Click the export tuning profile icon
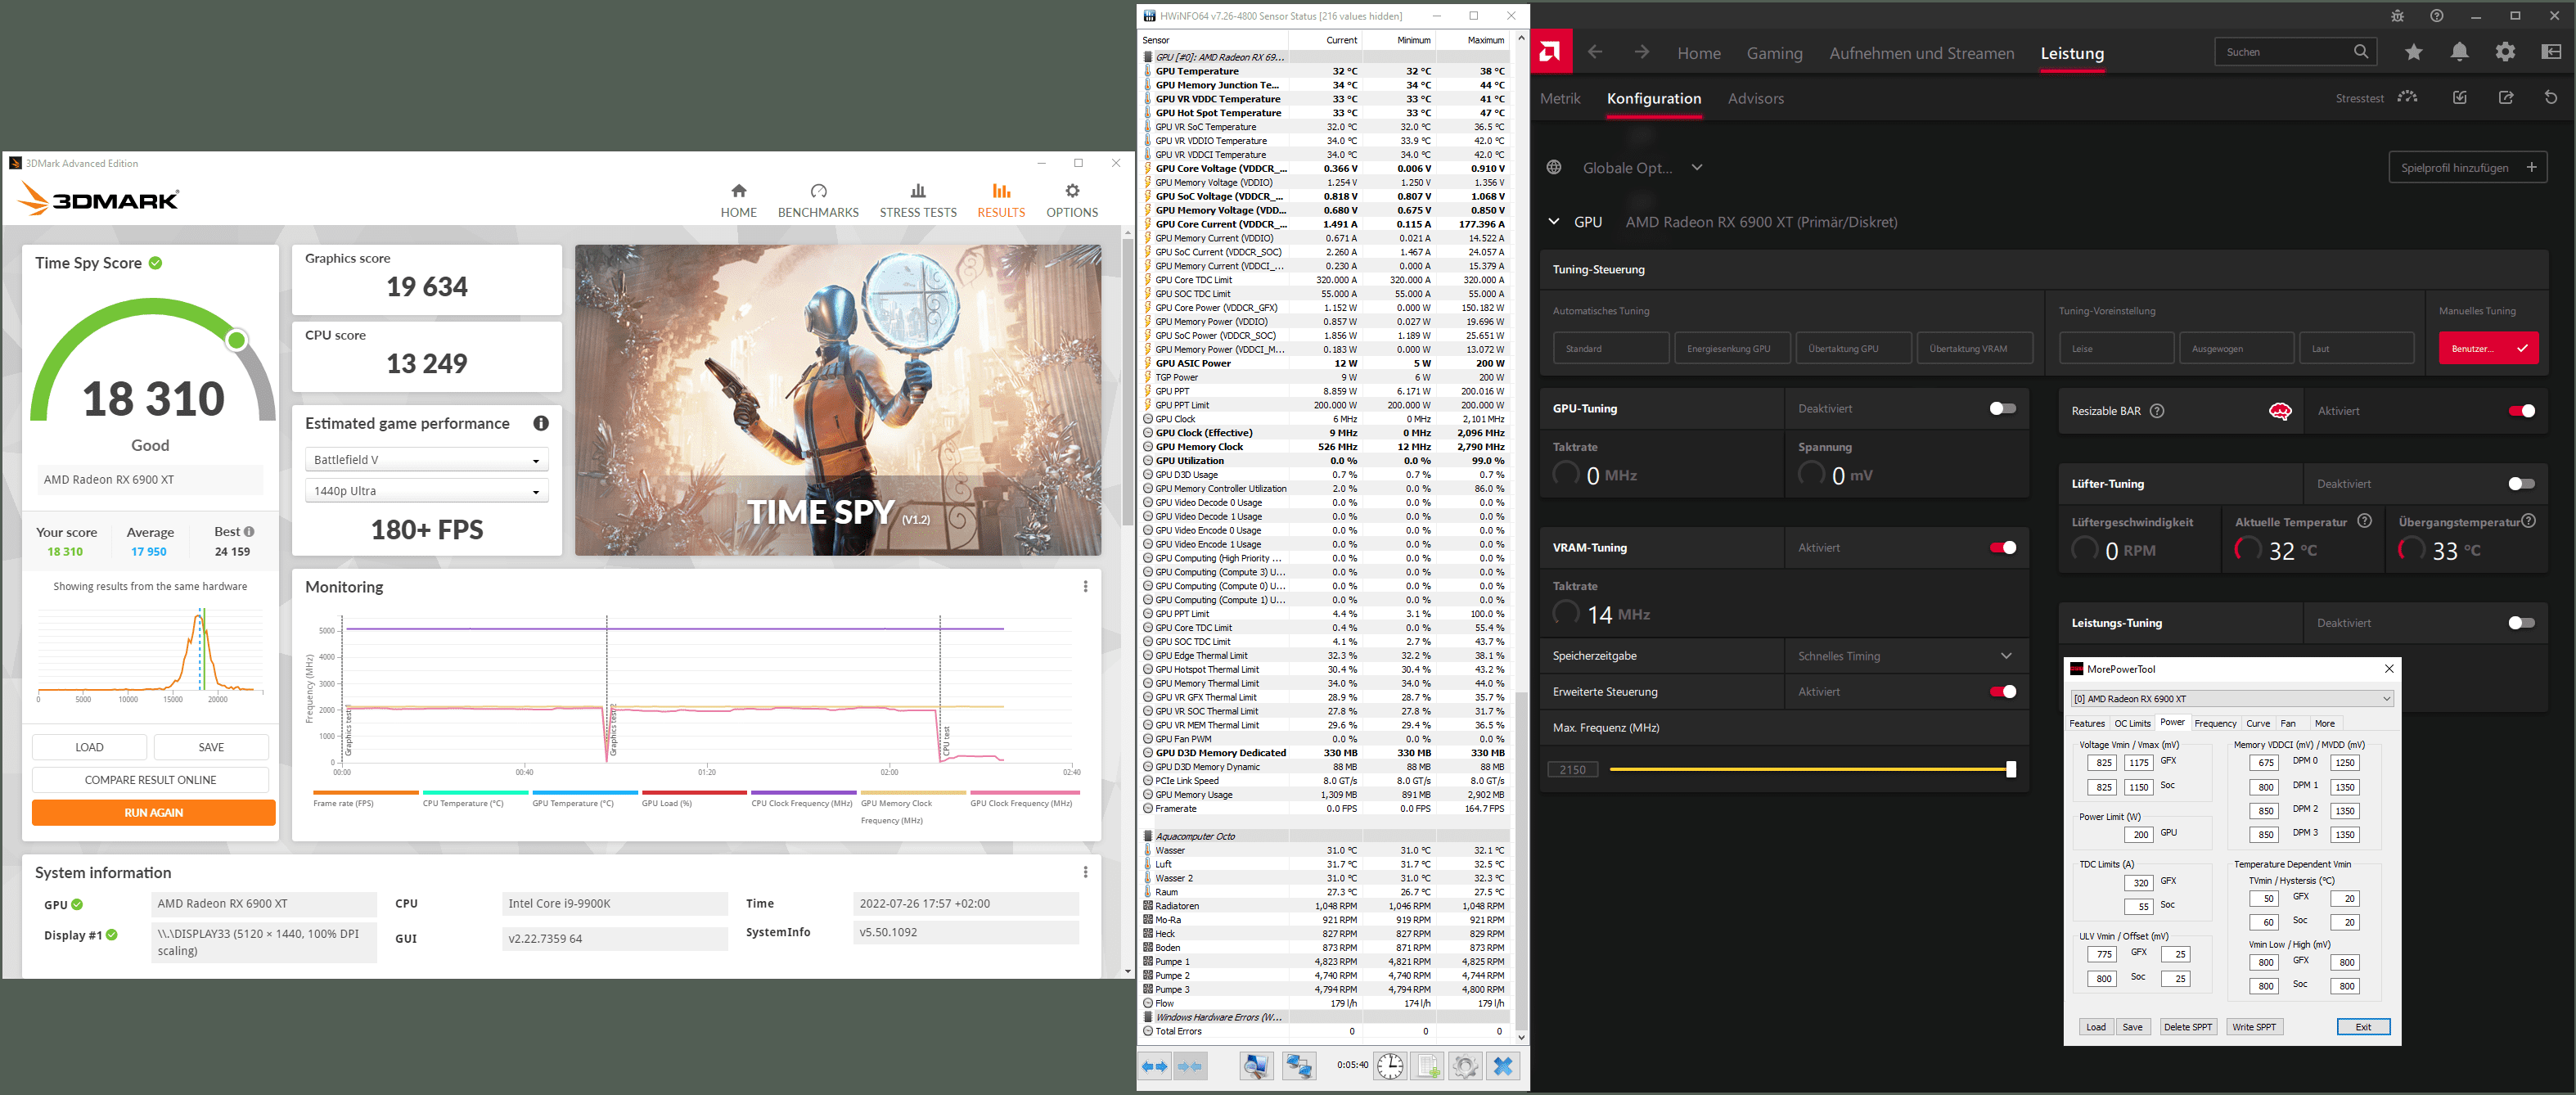Screen dimensions: 2576x1095 2506,97
